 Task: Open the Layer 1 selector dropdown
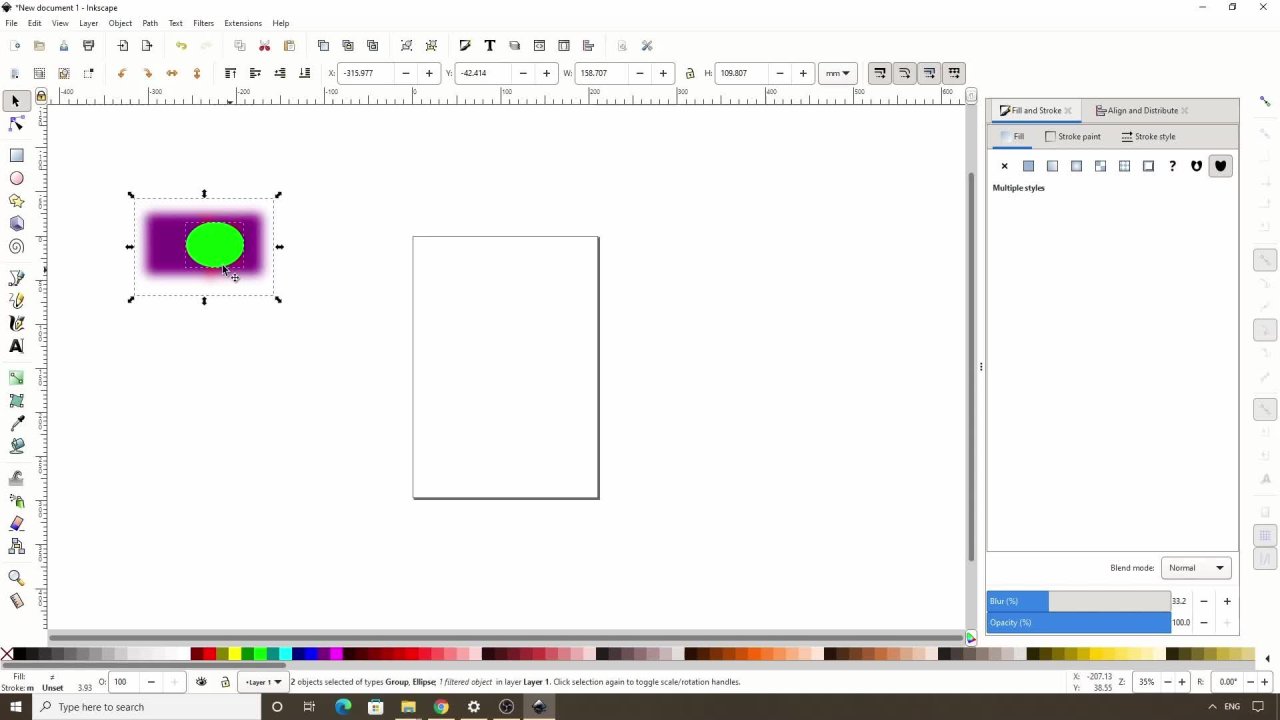(x=264, y=682)
